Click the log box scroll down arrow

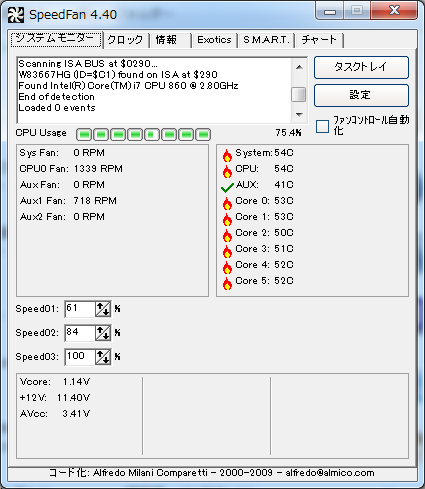click(299, 115)
